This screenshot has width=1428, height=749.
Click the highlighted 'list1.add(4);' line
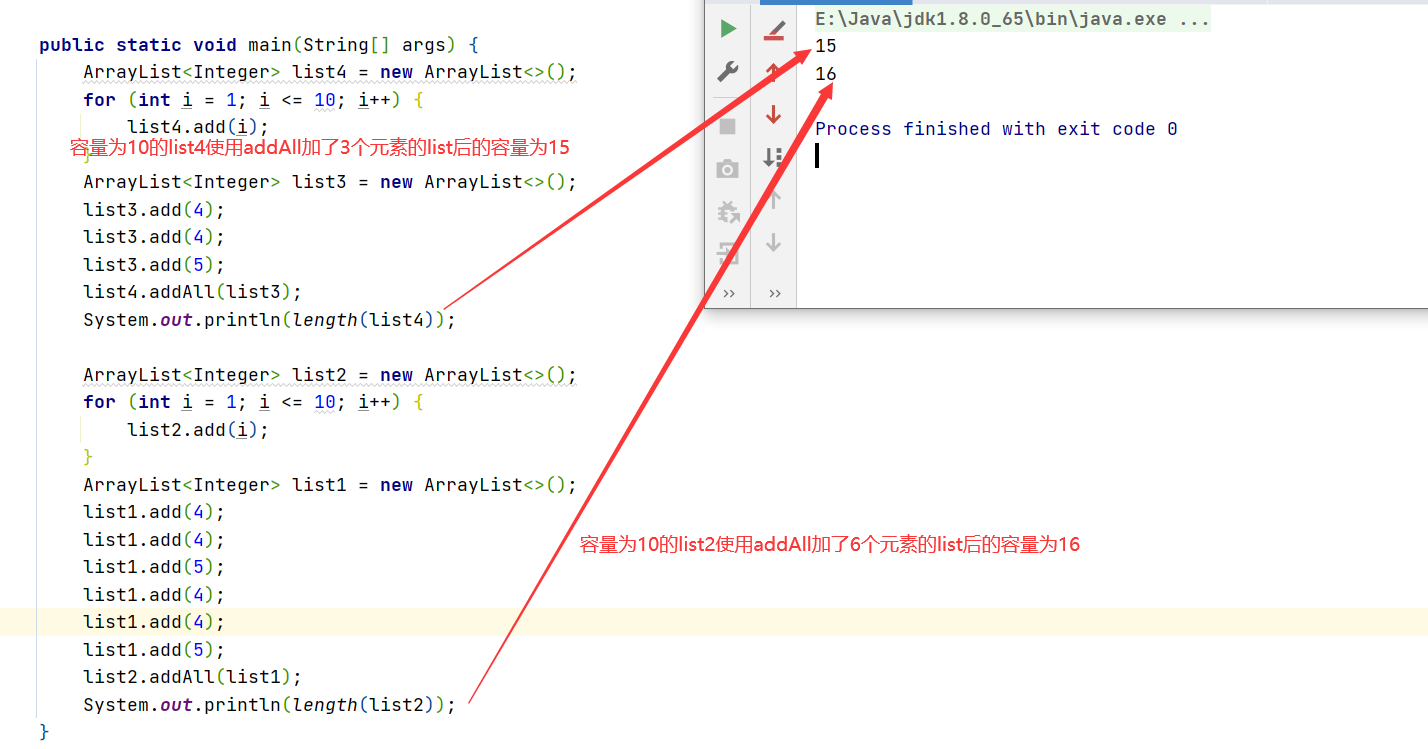(x=154, y=622)
